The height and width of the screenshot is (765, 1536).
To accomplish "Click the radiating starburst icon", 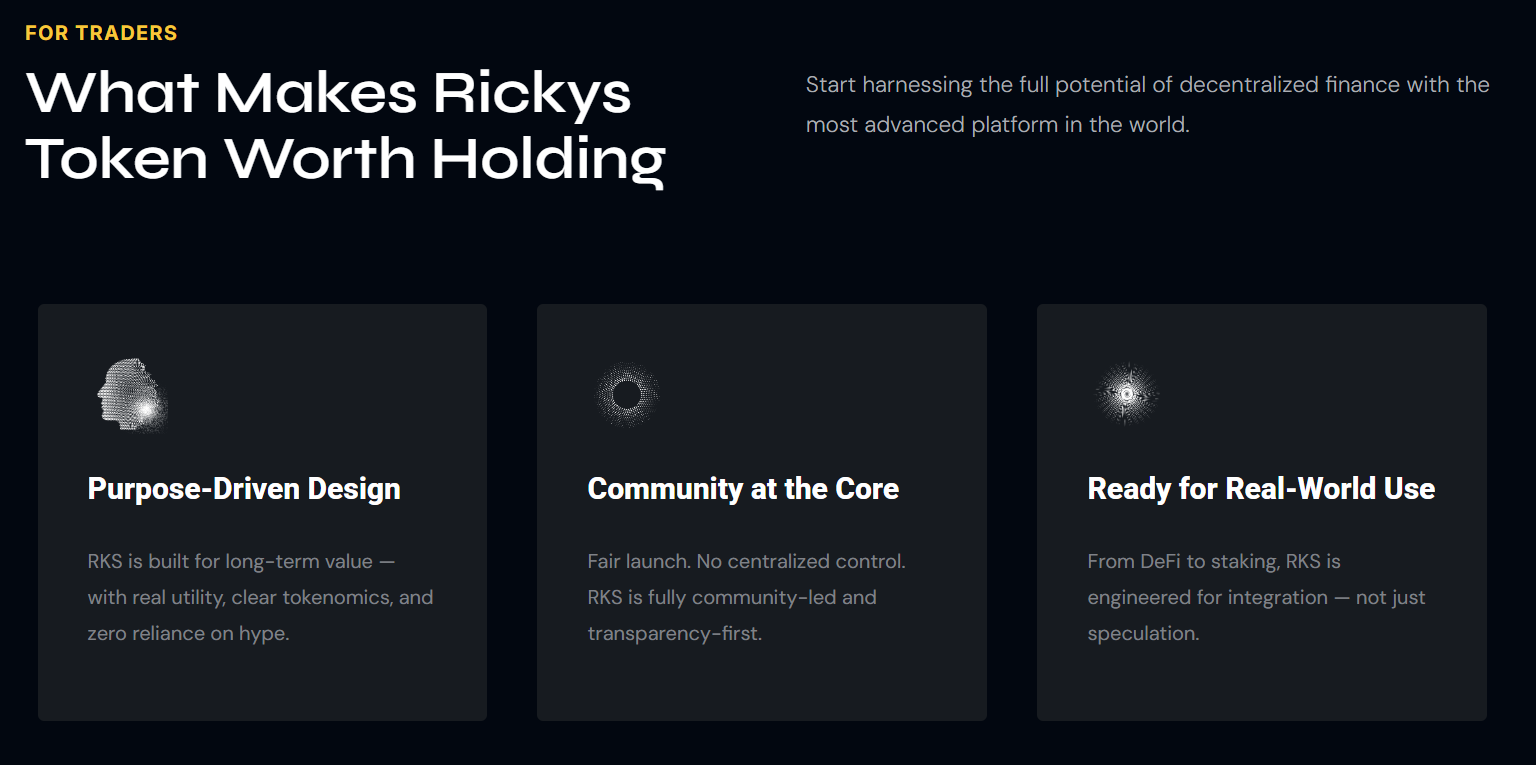I will click(1127, 394).
